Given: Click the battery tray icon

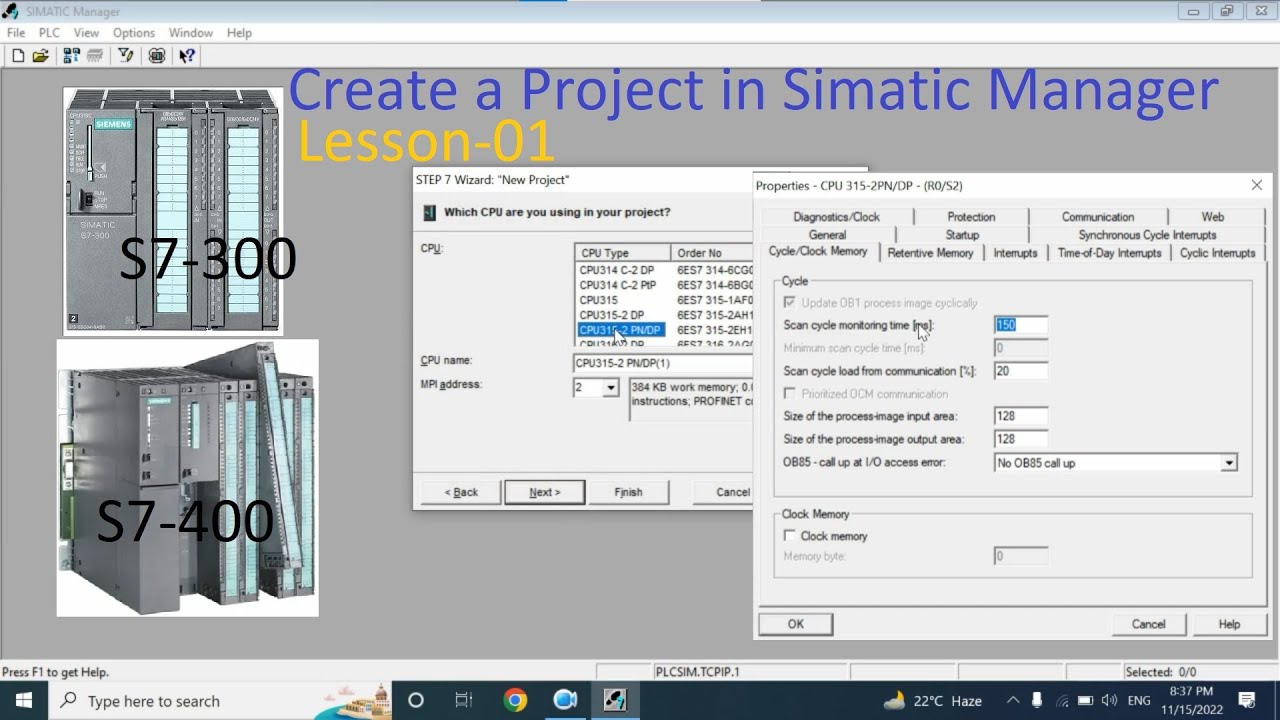Looking at the screenshot, I should click(1087, 701).
